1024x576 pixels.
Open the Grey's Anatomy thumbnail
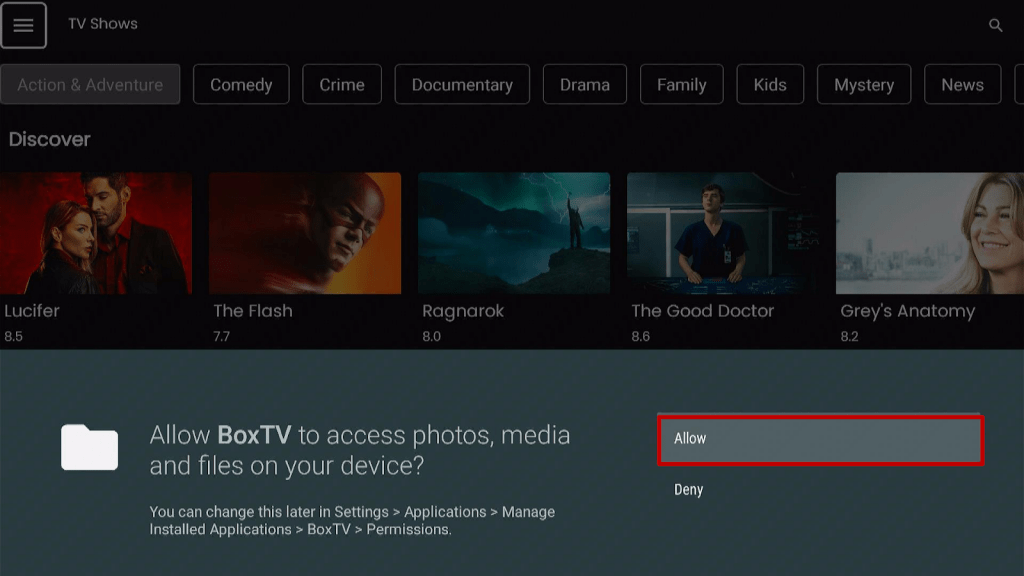click(930, 233)
